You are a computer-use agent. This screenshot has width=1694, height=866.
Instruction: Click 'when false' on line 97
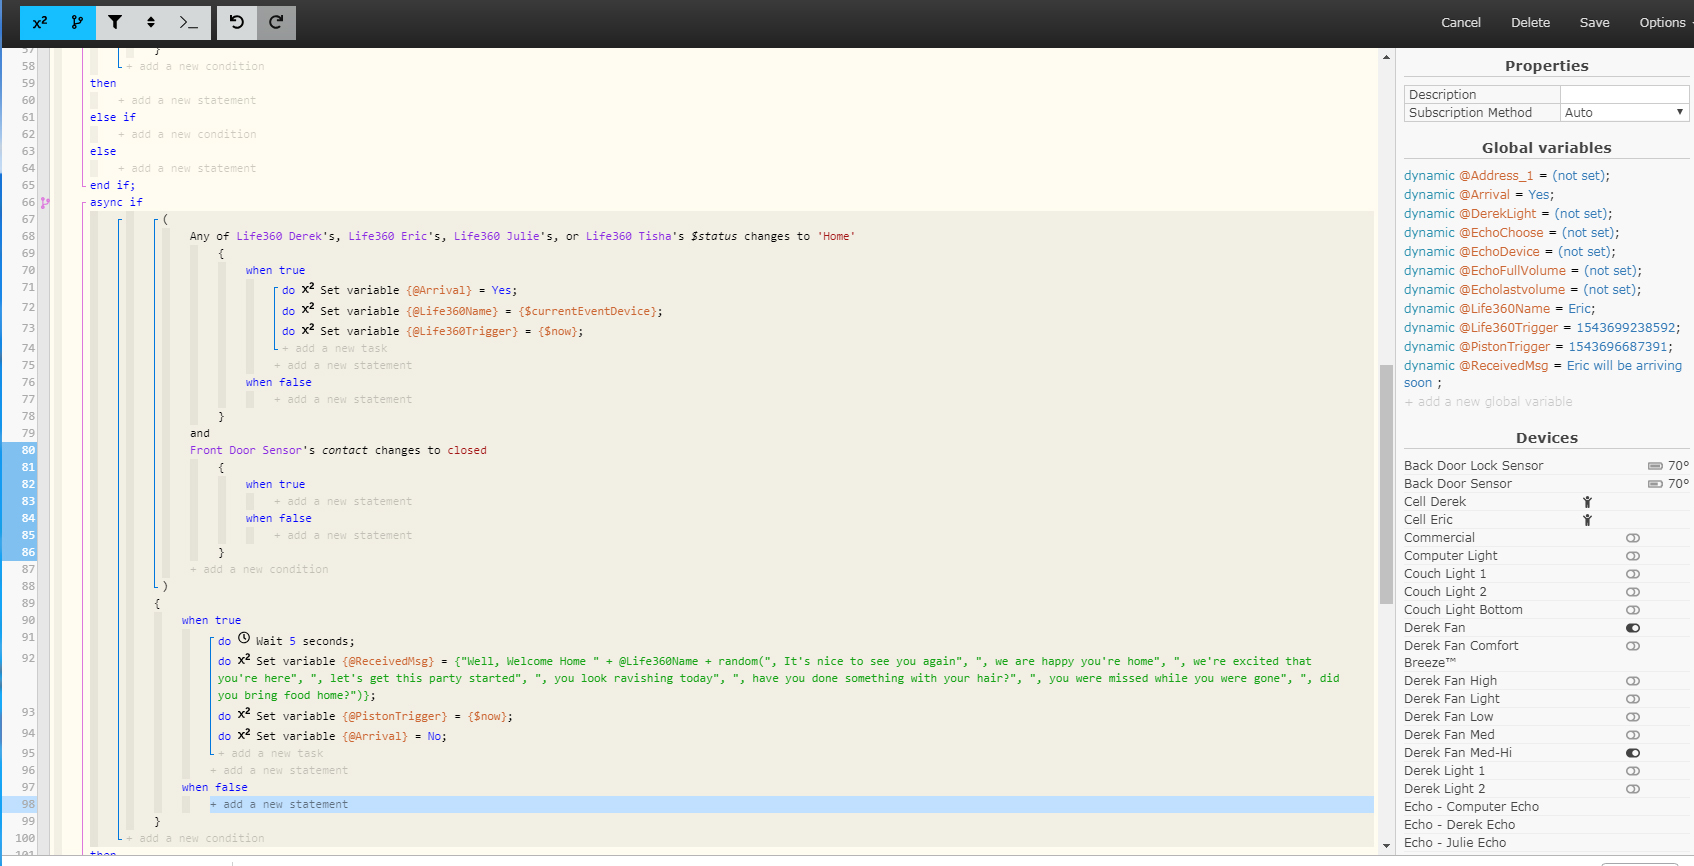(x=214, y=787)
